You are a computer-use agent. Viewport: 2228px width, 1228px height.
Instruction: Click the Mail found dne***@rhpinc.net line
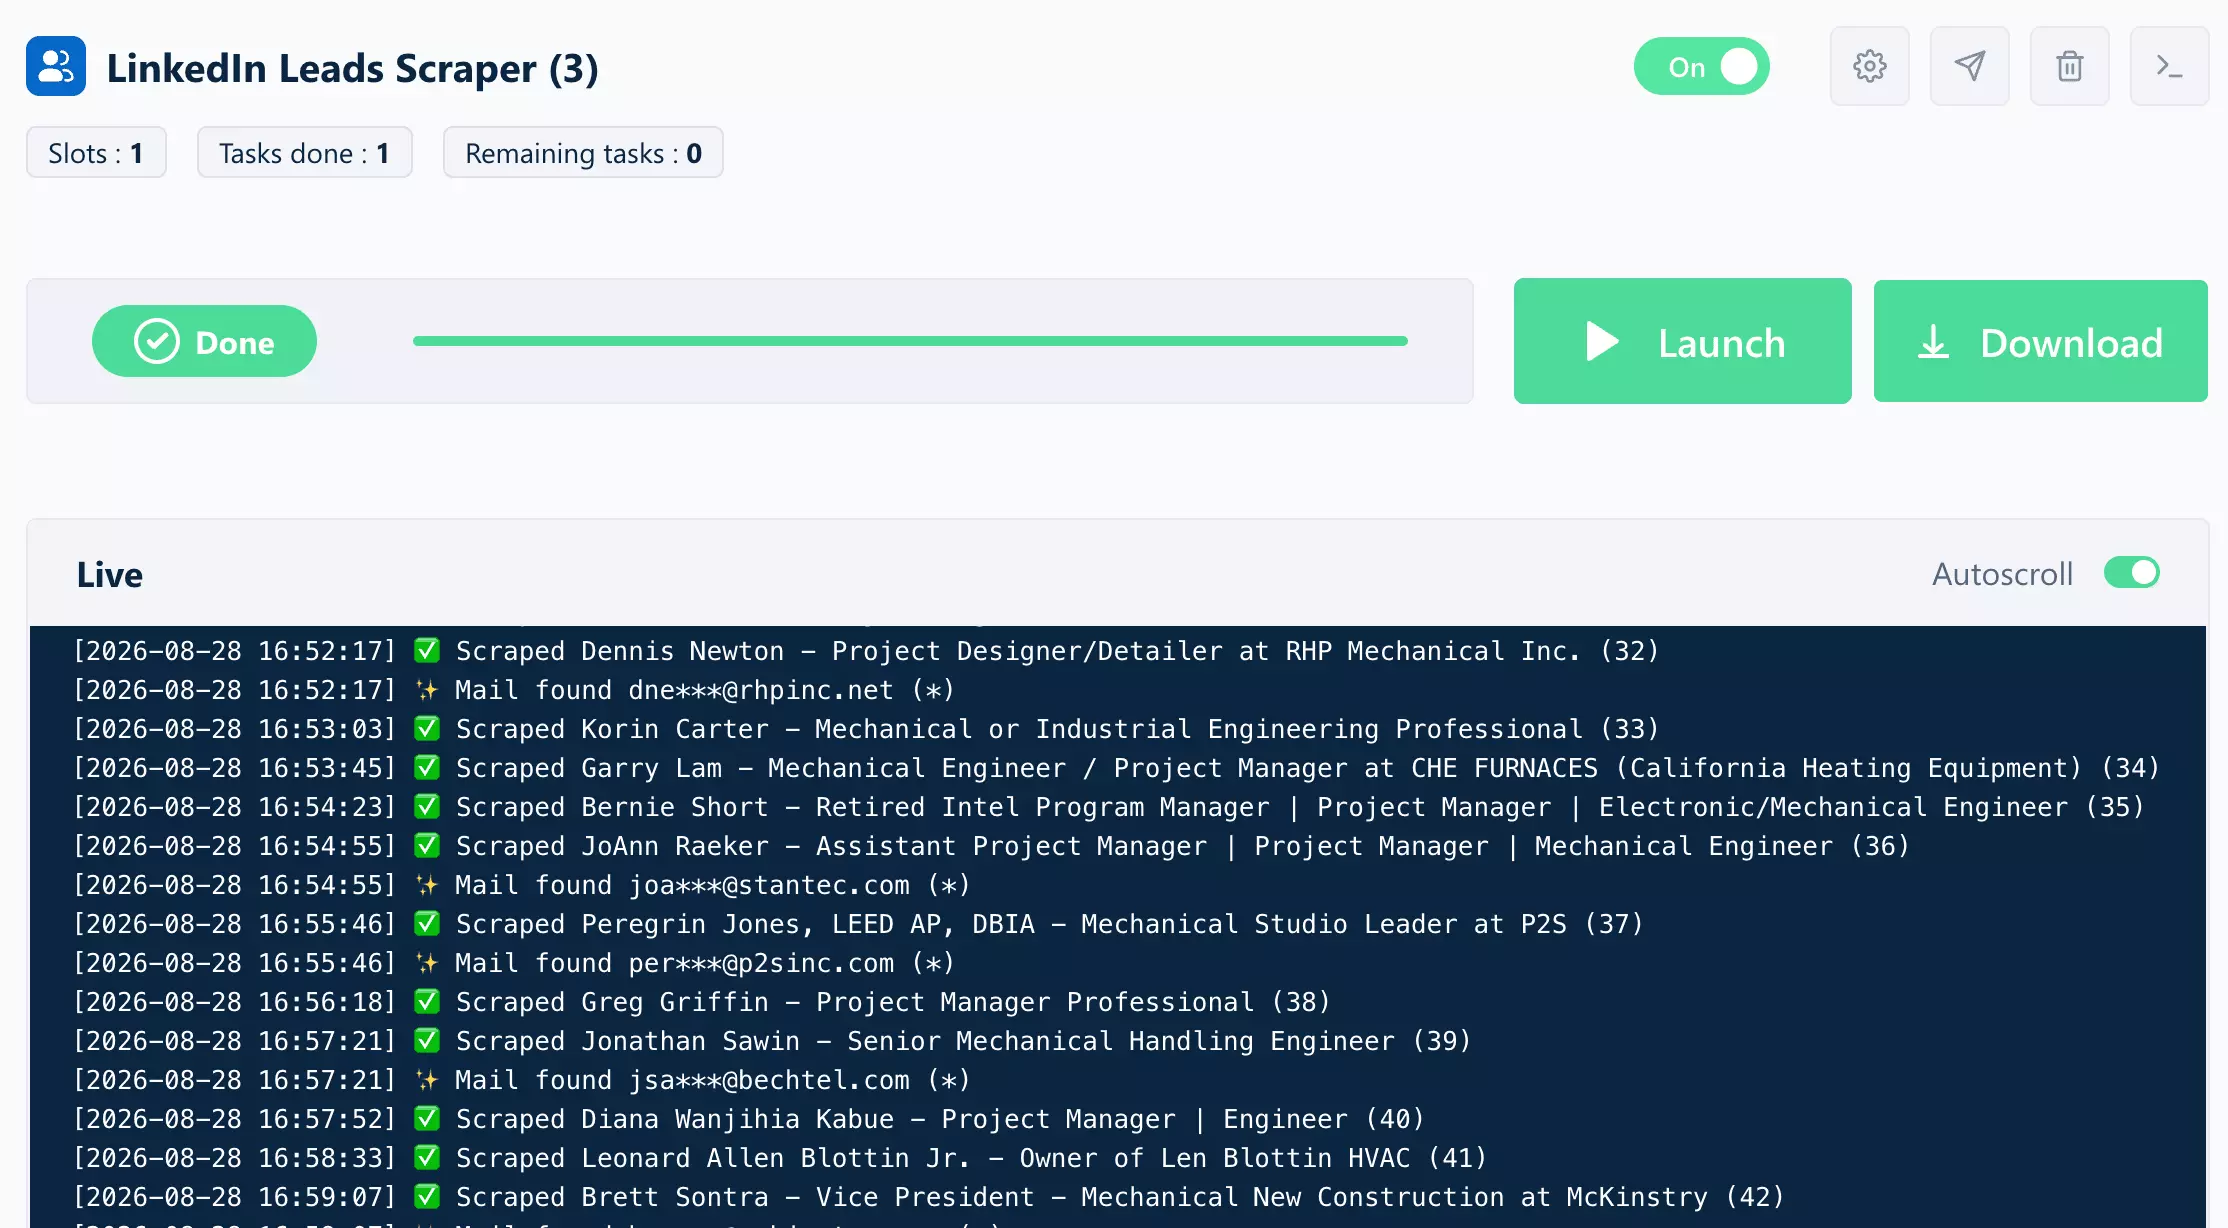pyautogui.click(x=514, y=690)
